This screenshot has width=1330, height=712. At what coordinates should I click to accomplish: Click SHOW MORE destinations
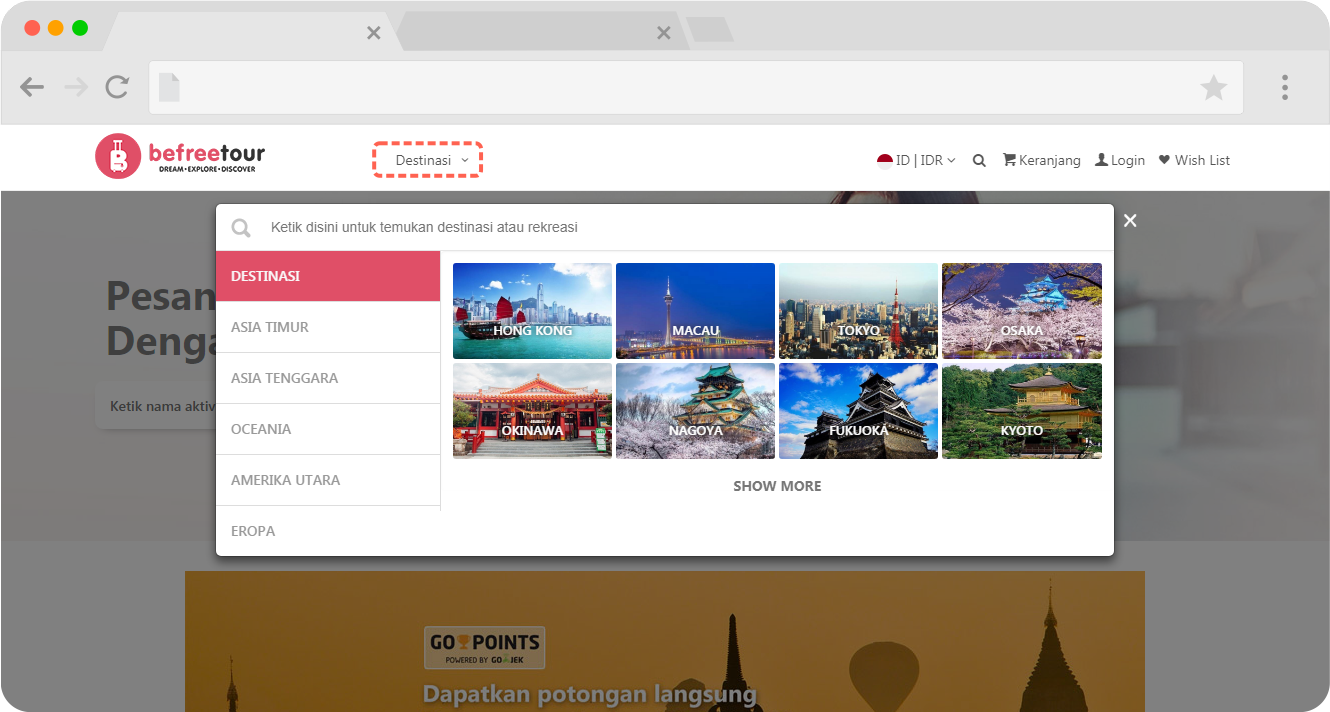[x=777, y=486]
